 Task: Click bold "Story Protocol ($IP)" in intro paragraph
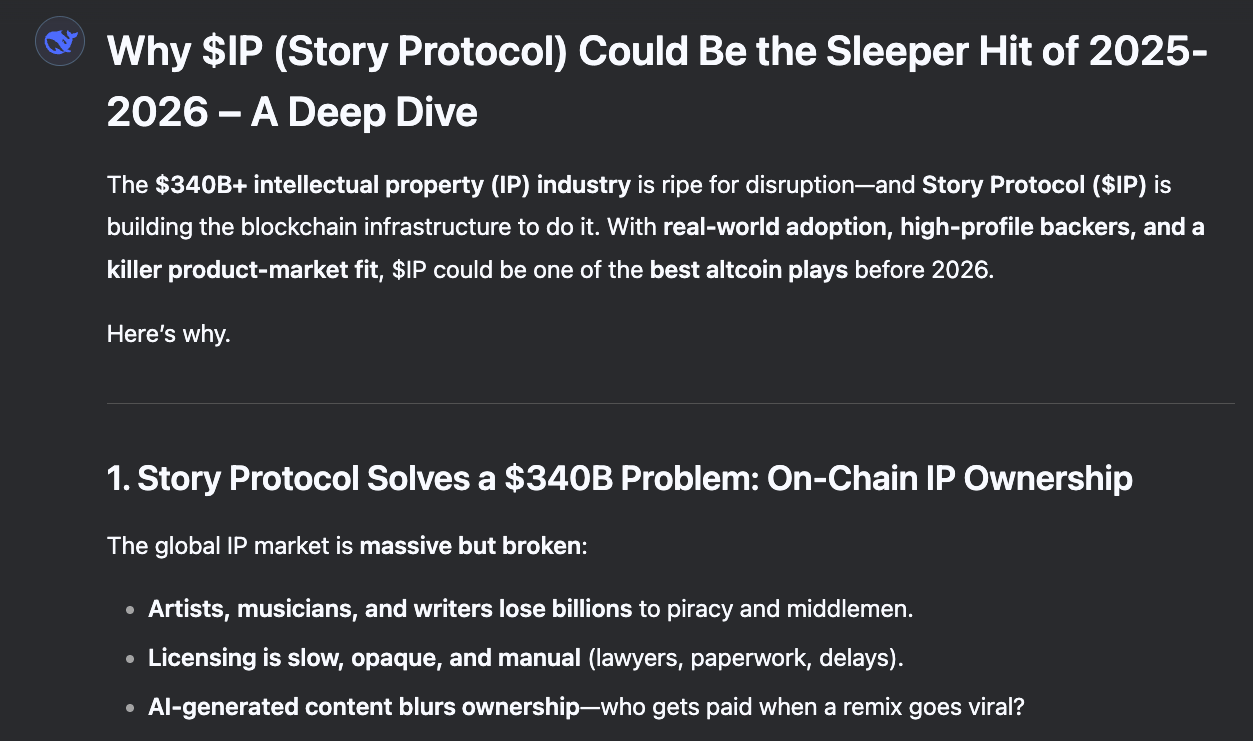(x=1033, y=185)
